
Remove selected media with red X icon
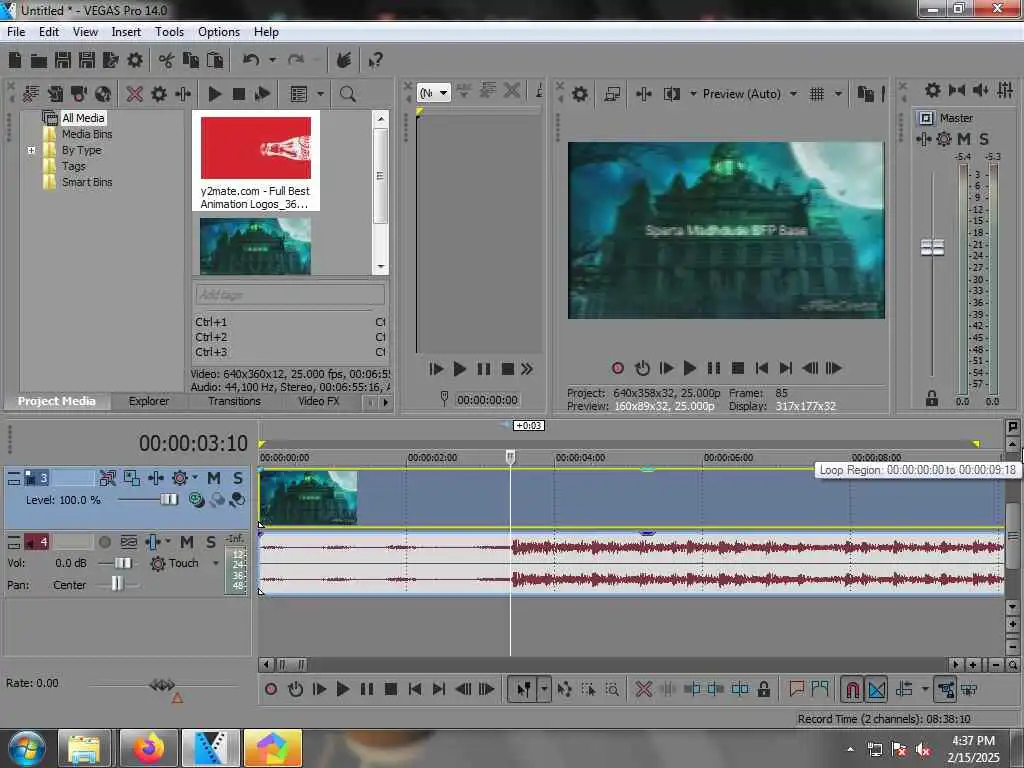pos(135,94)
